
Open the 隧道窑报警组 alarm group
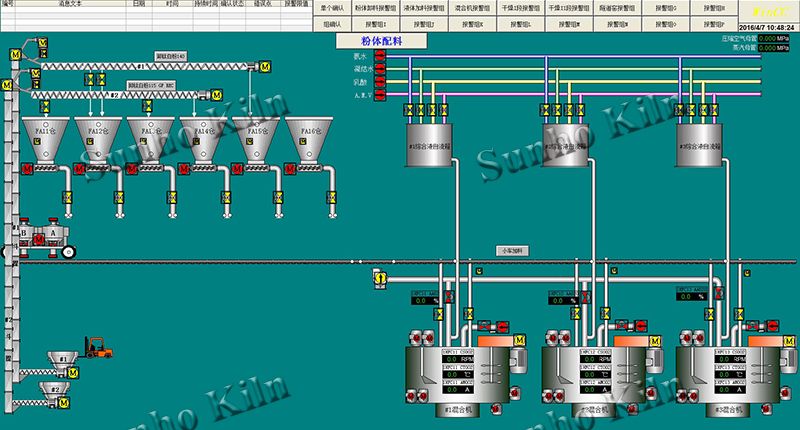pyautogui.click(x=617, y=8)
